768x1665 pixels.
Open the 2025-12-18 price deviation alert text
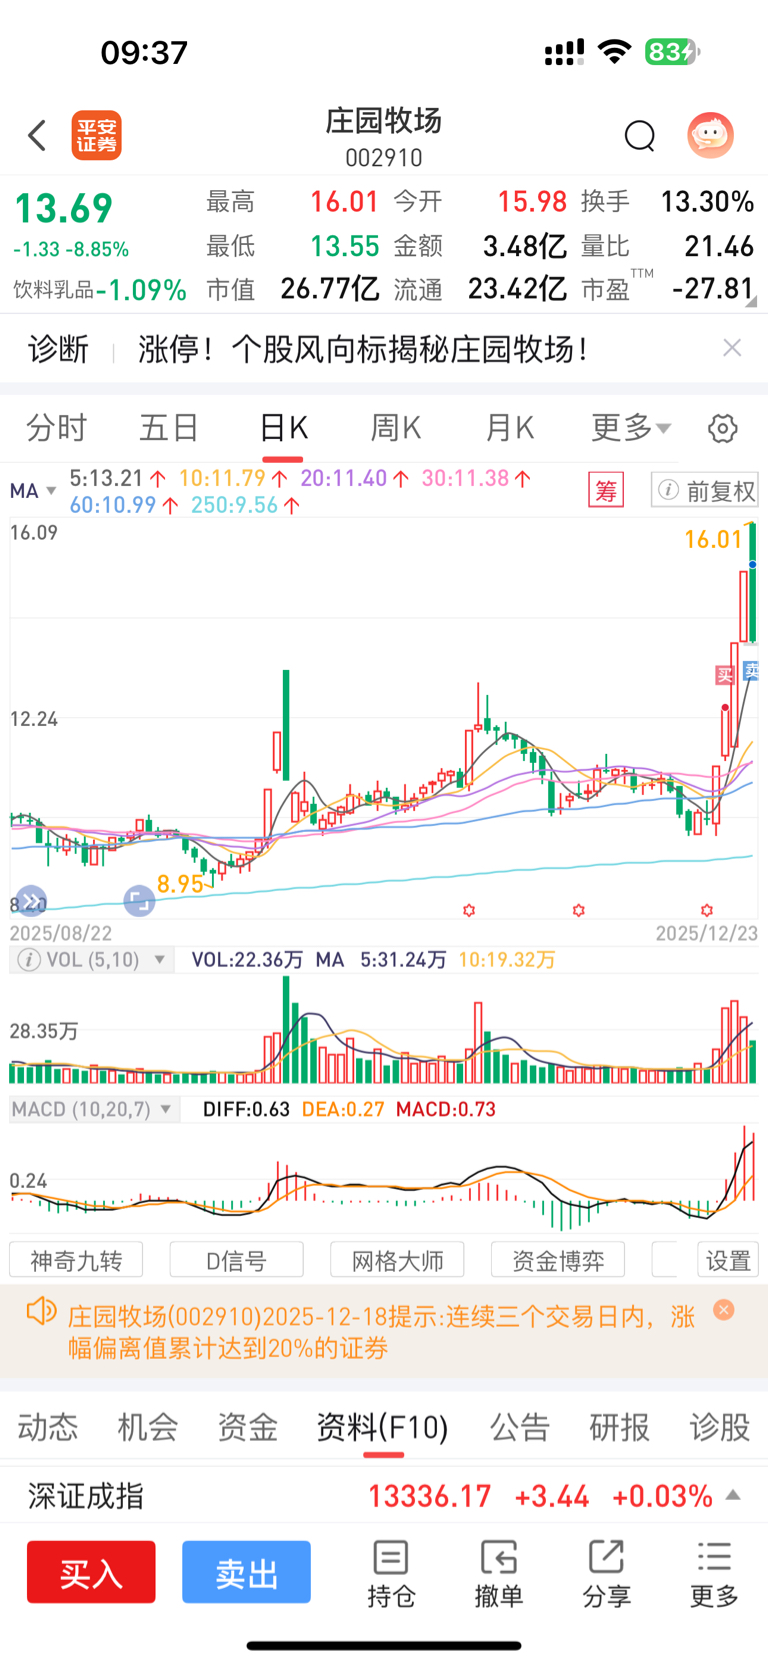[x=381, y=1332]
